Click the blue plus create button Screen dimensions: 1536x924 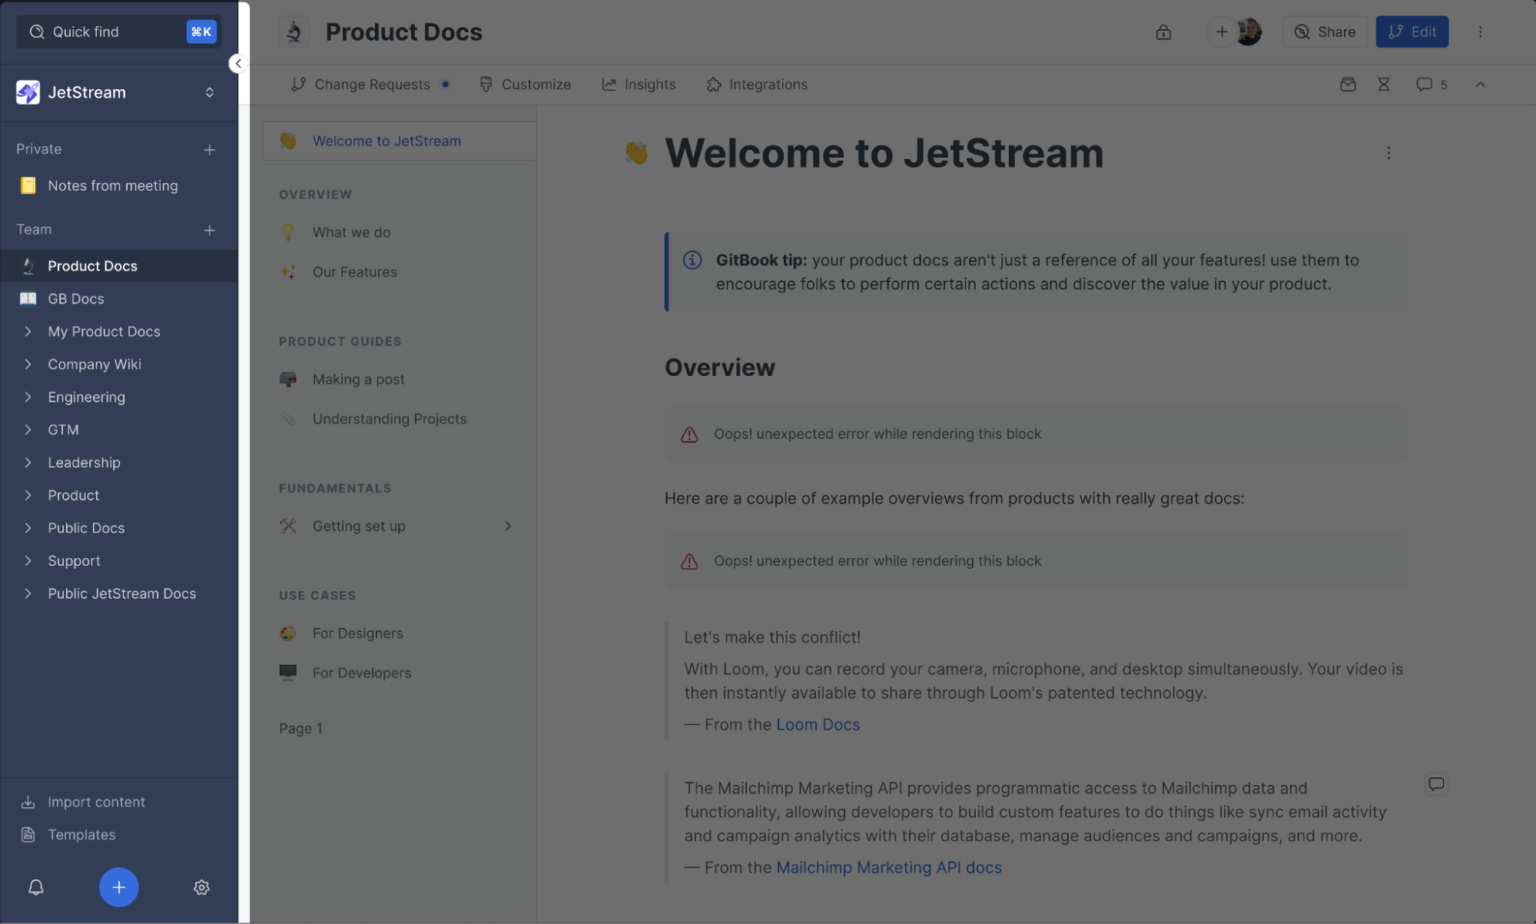(x=119, y=887)
